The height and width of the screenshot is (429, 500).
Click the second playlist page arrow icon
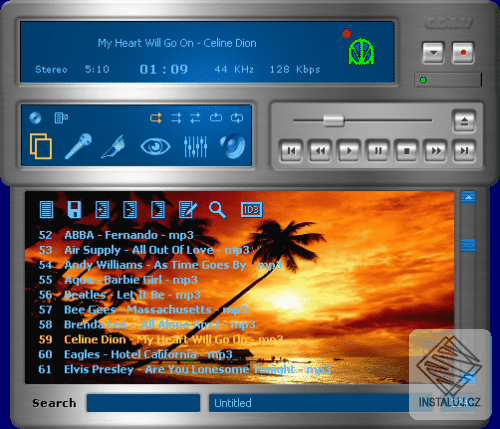[130, 209]
